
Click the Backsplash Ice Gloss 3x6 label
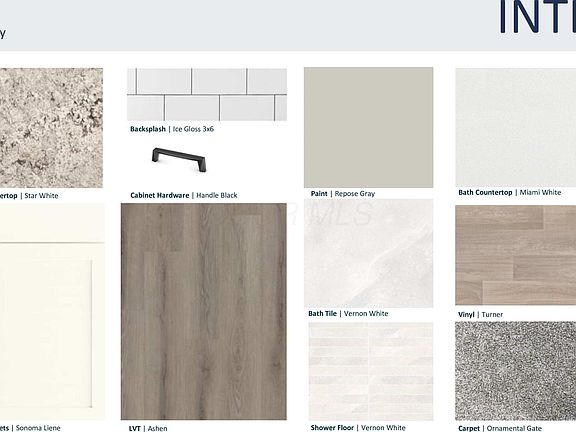(172, 129)
